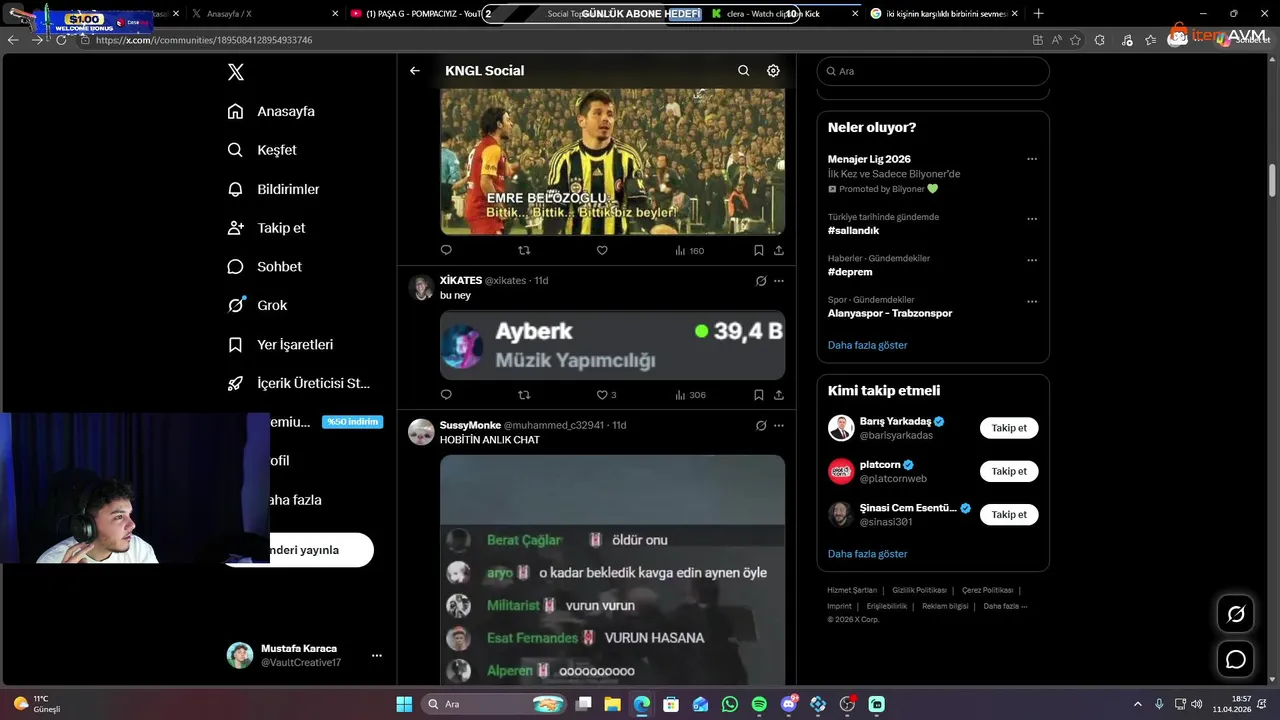This screenshot has height=720, width=1280.
Task: Show more accounts under Kimi takip etmeli
Action: (867, 554)
